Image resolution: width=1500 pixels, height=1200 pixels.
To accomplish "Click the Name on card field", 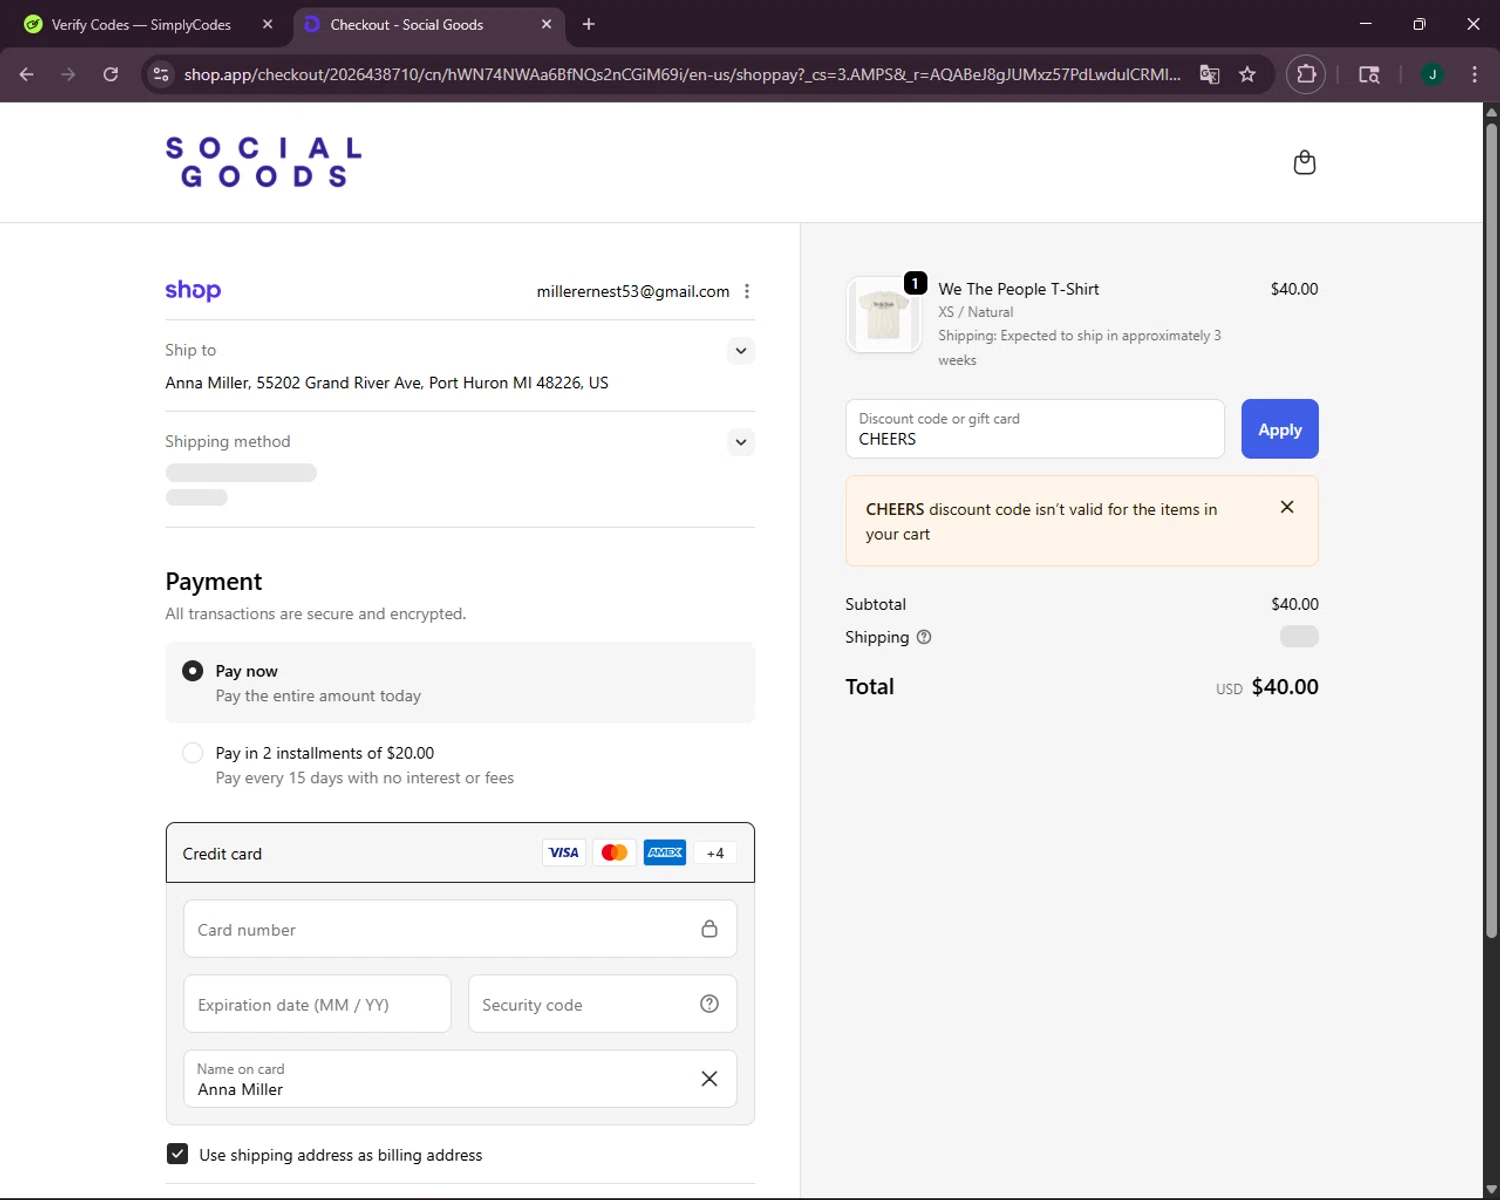I will (x=460, y=1078).
